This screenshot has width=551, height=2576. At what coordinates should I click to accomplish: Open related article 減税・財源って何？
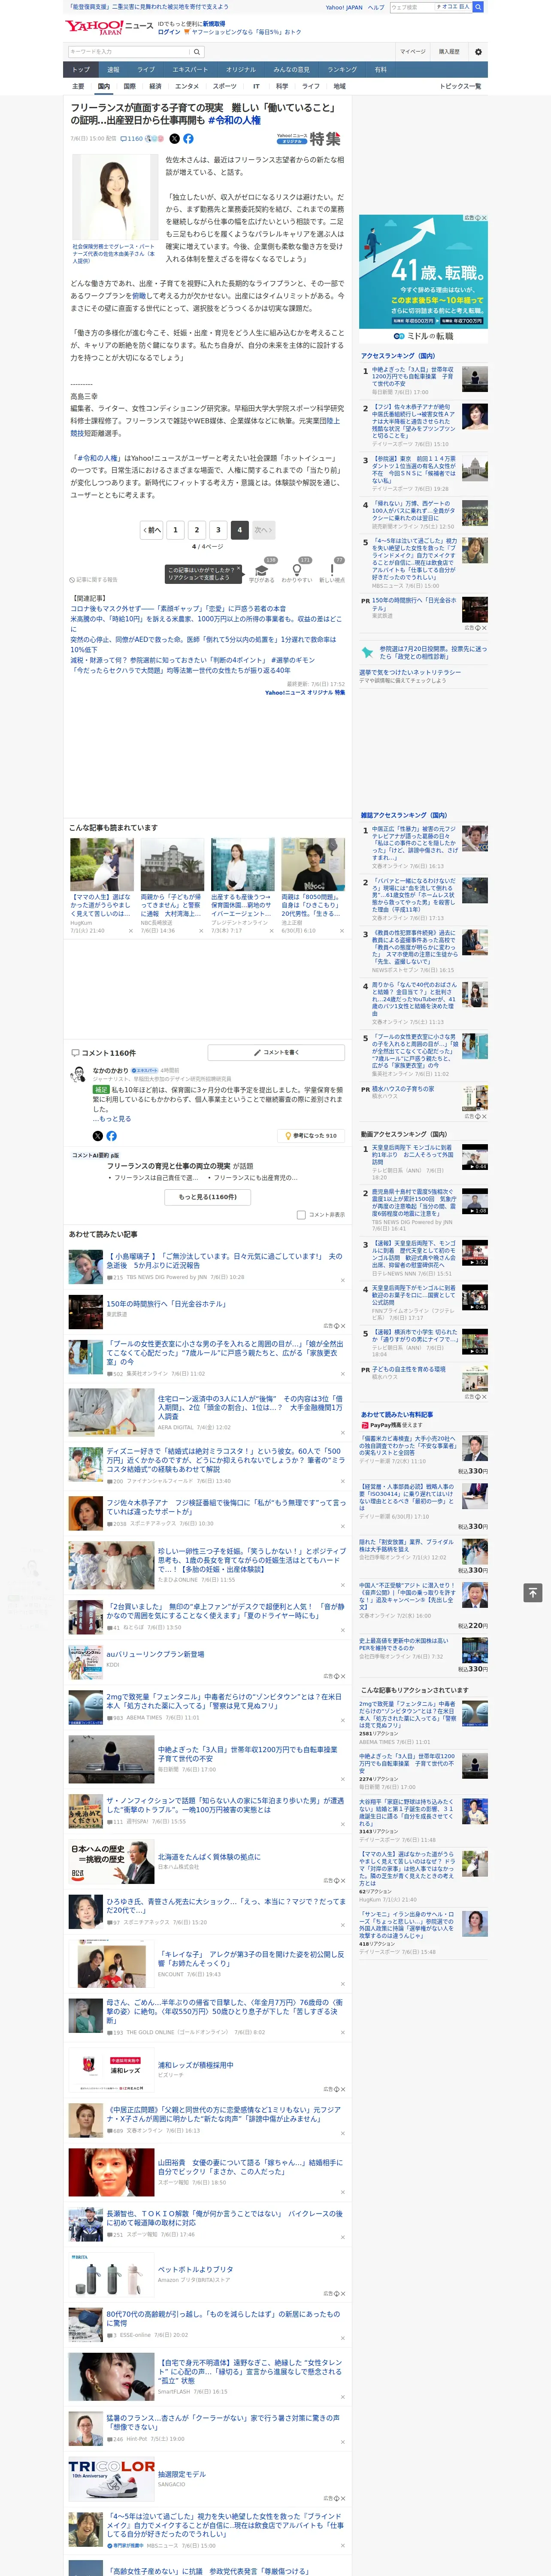[x=193, y=660]
